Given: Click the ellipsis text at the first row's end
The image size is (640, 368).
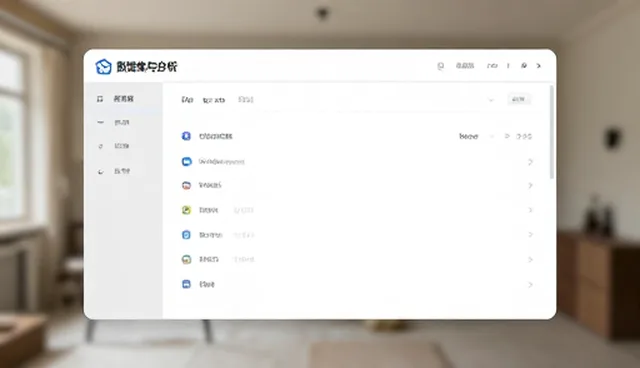Looking at the screenshot, I should [524, 136].
